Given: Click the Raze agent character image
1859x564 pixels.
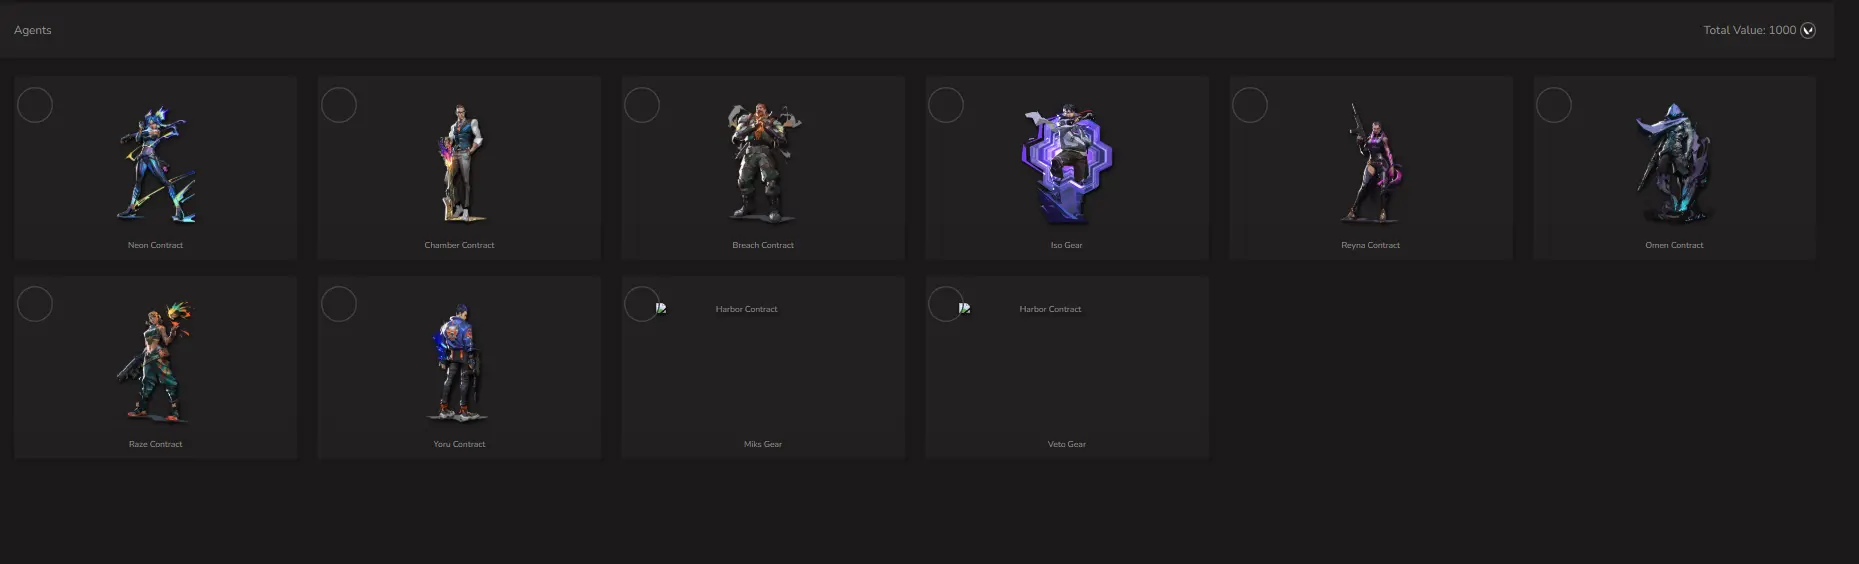Looking at the screenshot, I should point(156,362).
